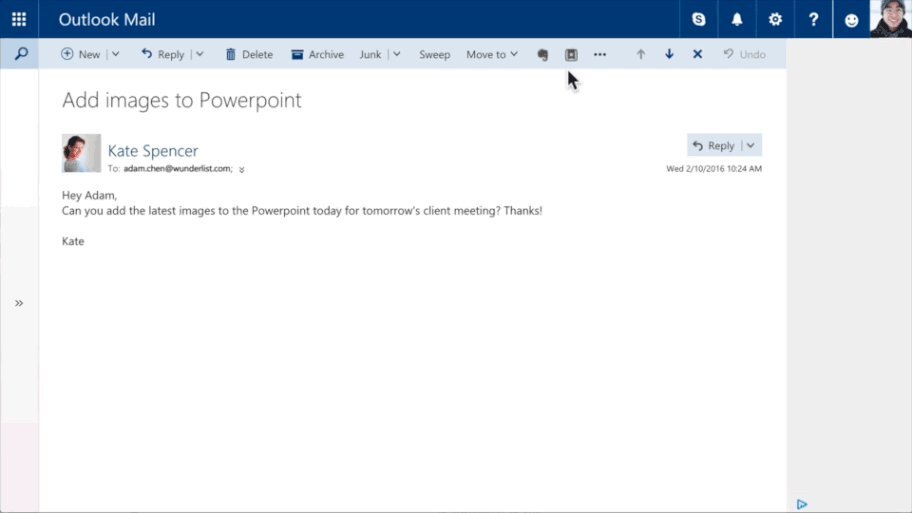Click the Skype icon in header

(698, 20)
